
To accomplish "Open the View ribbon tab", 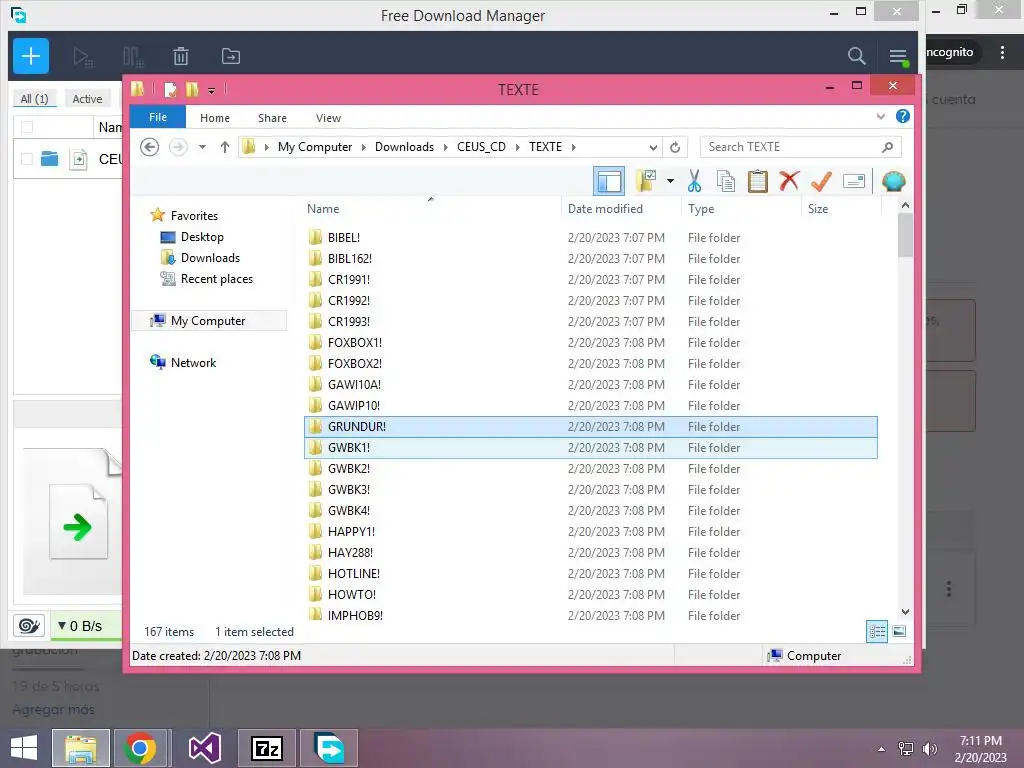I will [328, 118].
